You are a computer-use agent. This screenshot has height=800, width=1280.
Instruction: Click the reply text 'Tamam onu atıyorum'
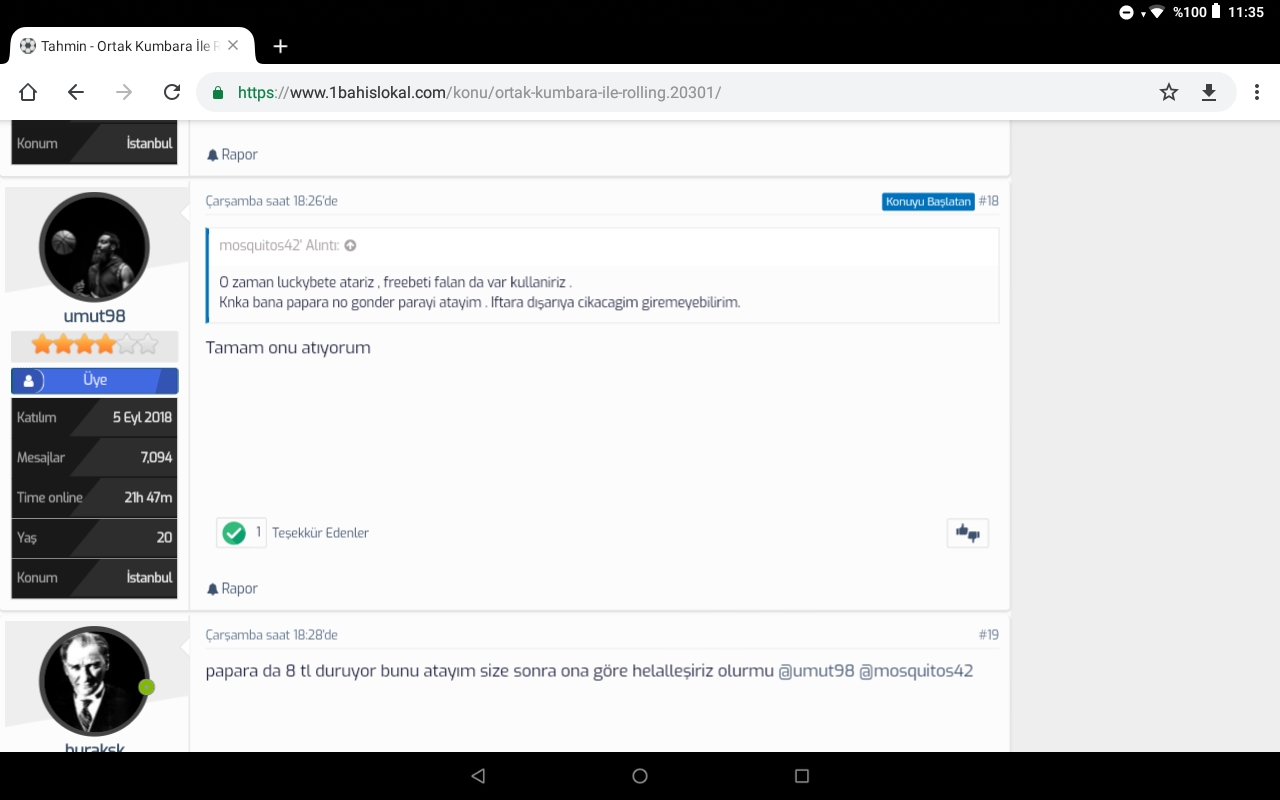tap(288, 348)
